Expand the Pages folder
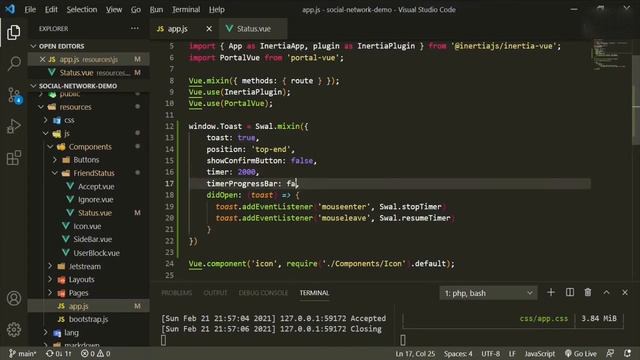The height and width of the screenshot is (360, 640). pyautogui.click(x=78, y=293)
